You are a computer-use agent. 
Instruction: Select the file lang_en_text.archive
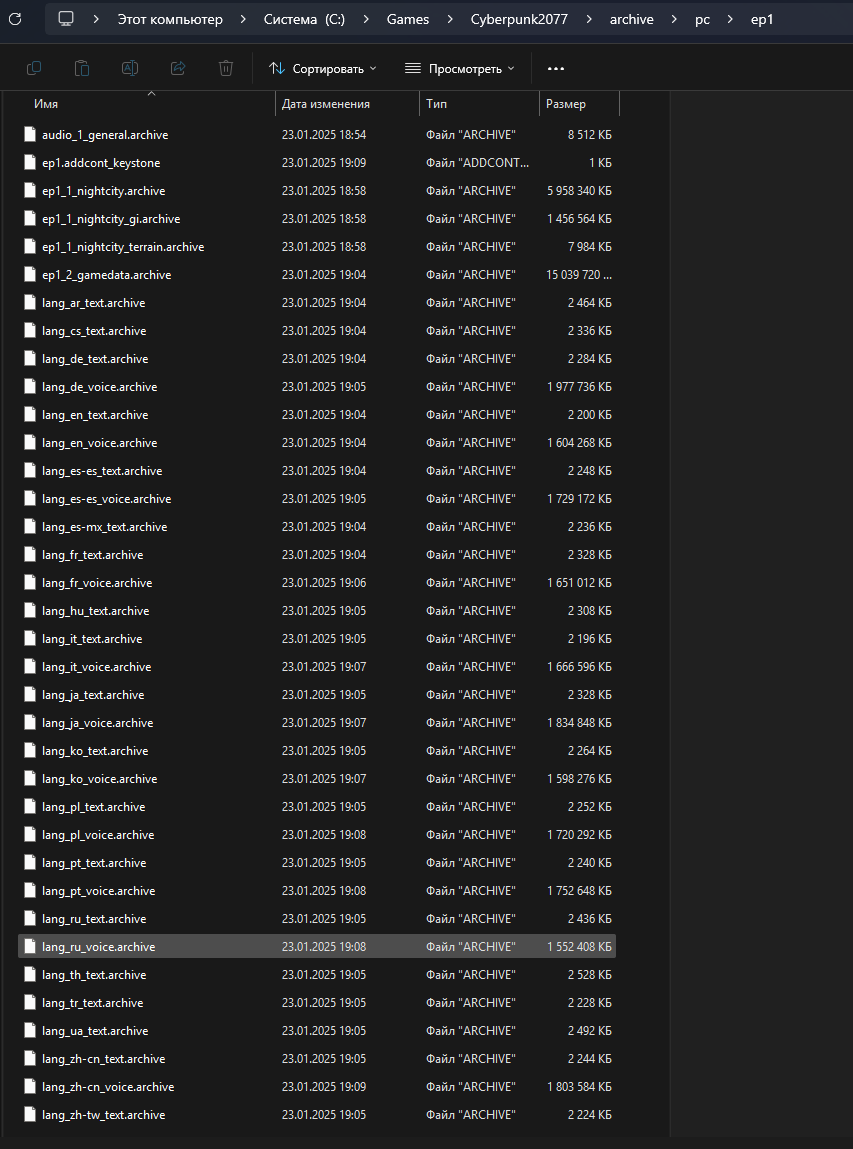pos(317,415)
